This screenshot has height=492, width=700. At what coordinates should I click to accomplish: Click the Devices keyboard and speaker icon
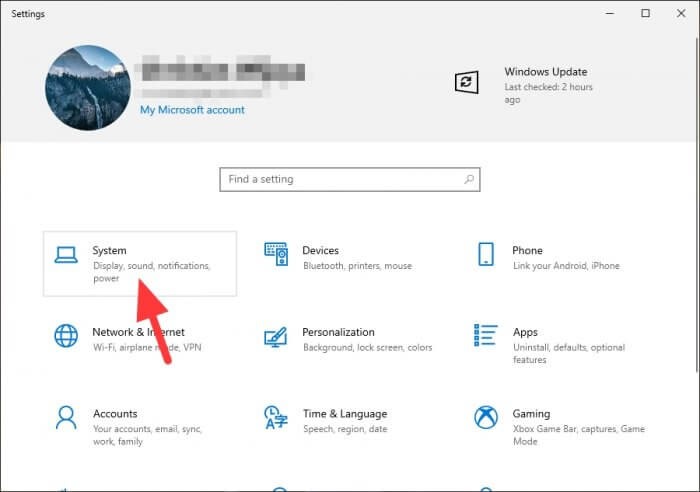point(276,254)
